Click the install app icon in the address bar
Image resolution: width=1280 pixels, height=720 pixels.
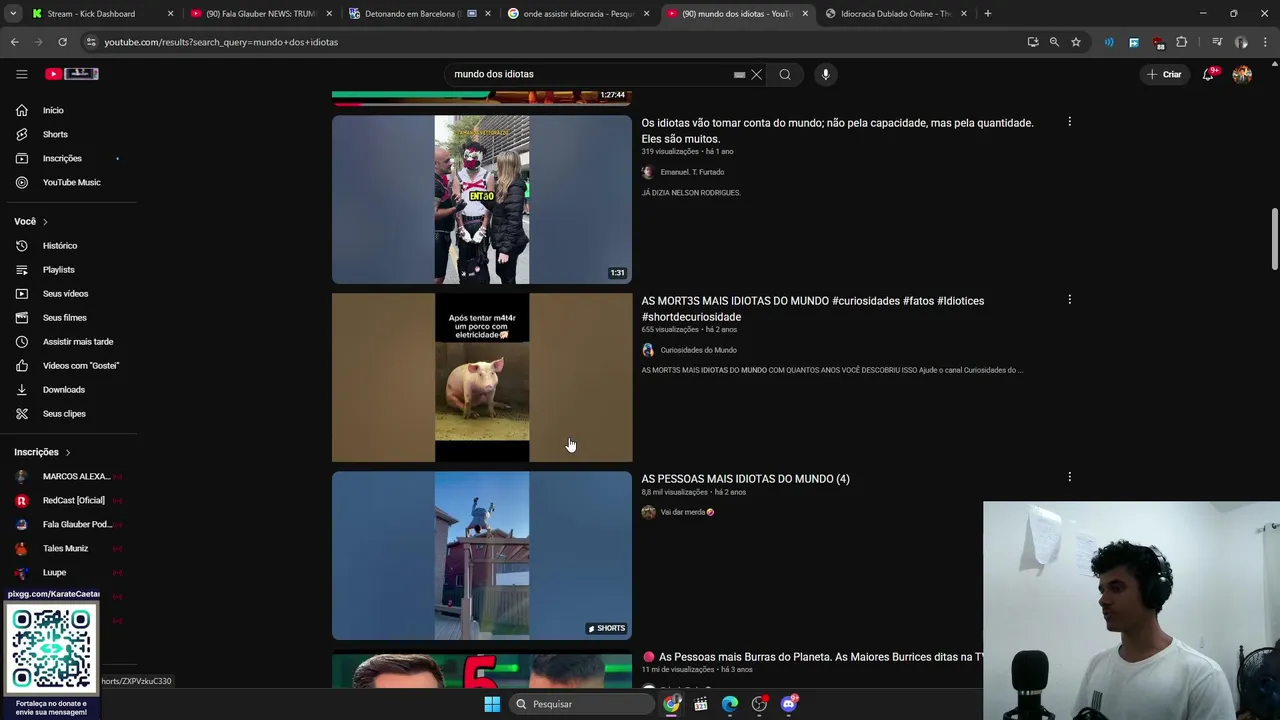1033,42
